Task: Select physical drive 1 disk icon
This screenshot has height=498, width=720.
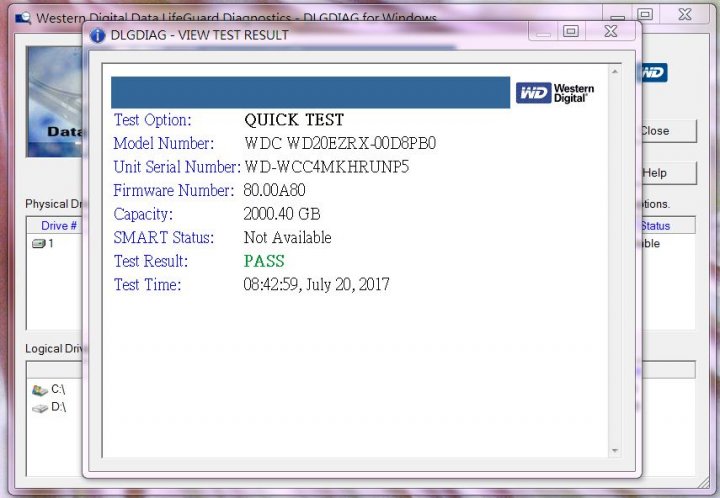Action: (x=38, y=243)
